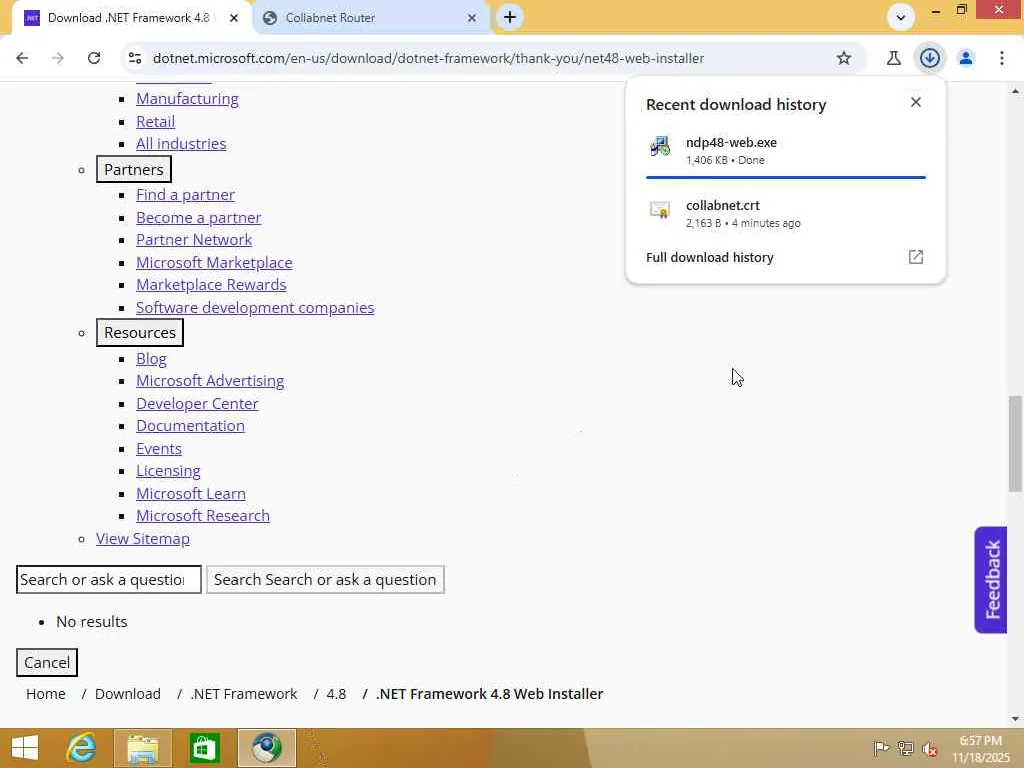Open the Blog link
The width and height of the screenshot is (1024, 768).
click(x=151, y=359)
